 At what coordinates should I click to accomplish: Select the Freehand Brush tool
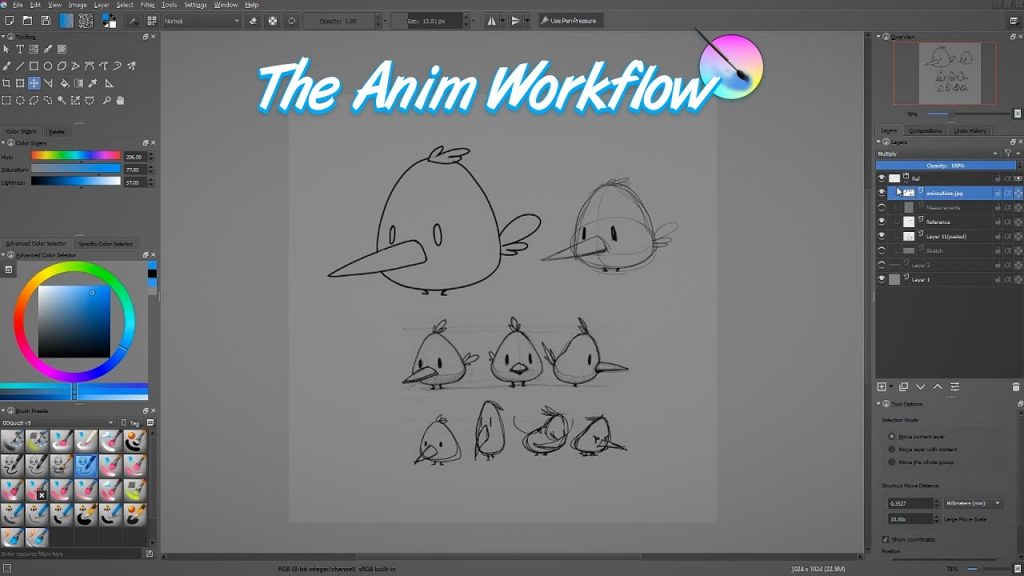click(6, 66)
